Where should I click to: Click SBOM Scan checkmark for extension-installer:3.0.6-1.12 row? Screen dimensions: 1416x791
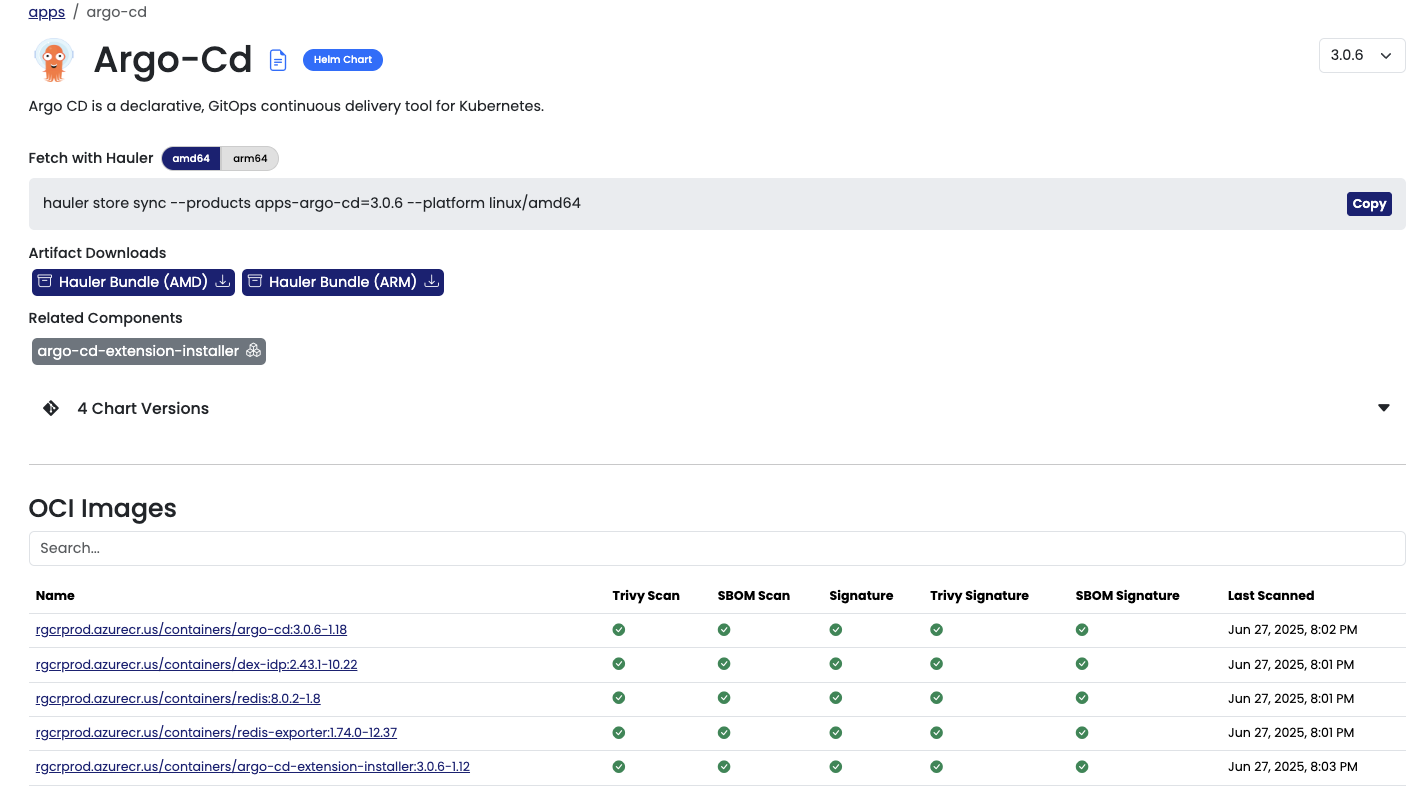[x=724, y=767]
